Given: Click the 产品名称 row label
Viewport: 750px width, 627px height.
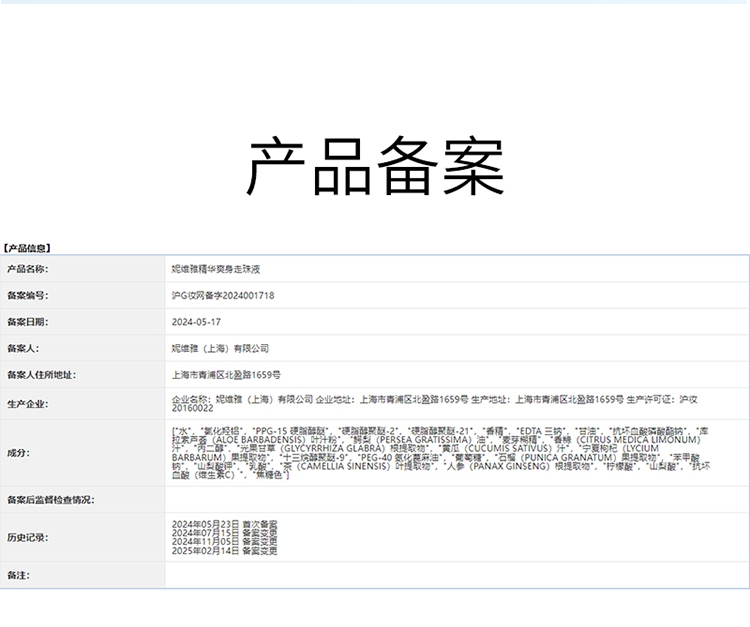Looking at the screenshot, I should point(27,269).
